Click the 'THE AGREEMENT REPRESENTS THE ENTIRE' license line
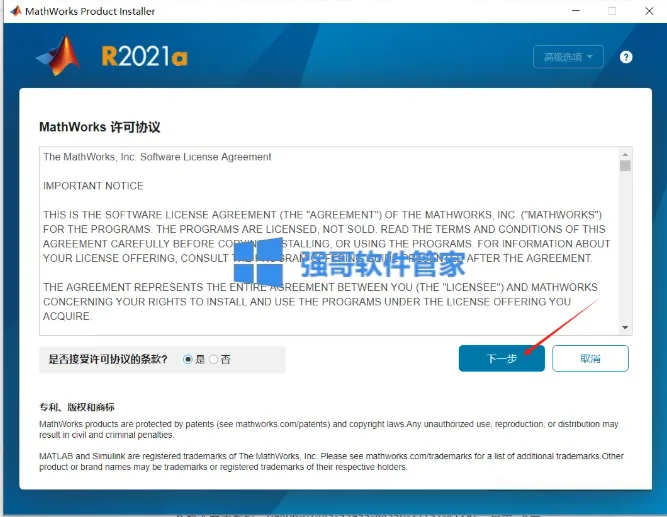667x517 pixels. tap(320, 287)
